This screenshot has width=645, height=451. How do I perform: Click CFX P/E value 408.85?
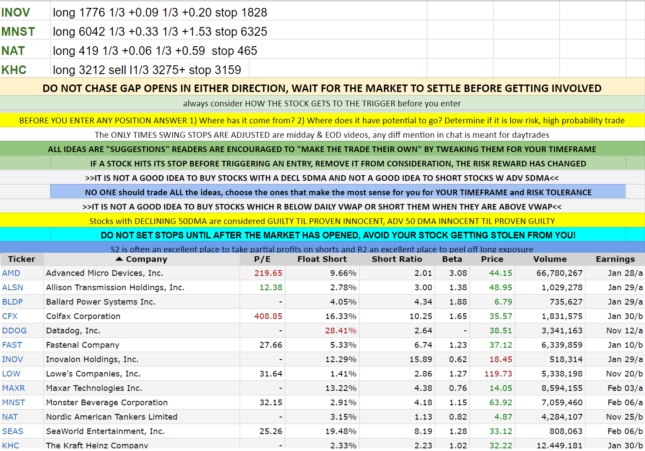pyautogui.click(x=268, y=316)
